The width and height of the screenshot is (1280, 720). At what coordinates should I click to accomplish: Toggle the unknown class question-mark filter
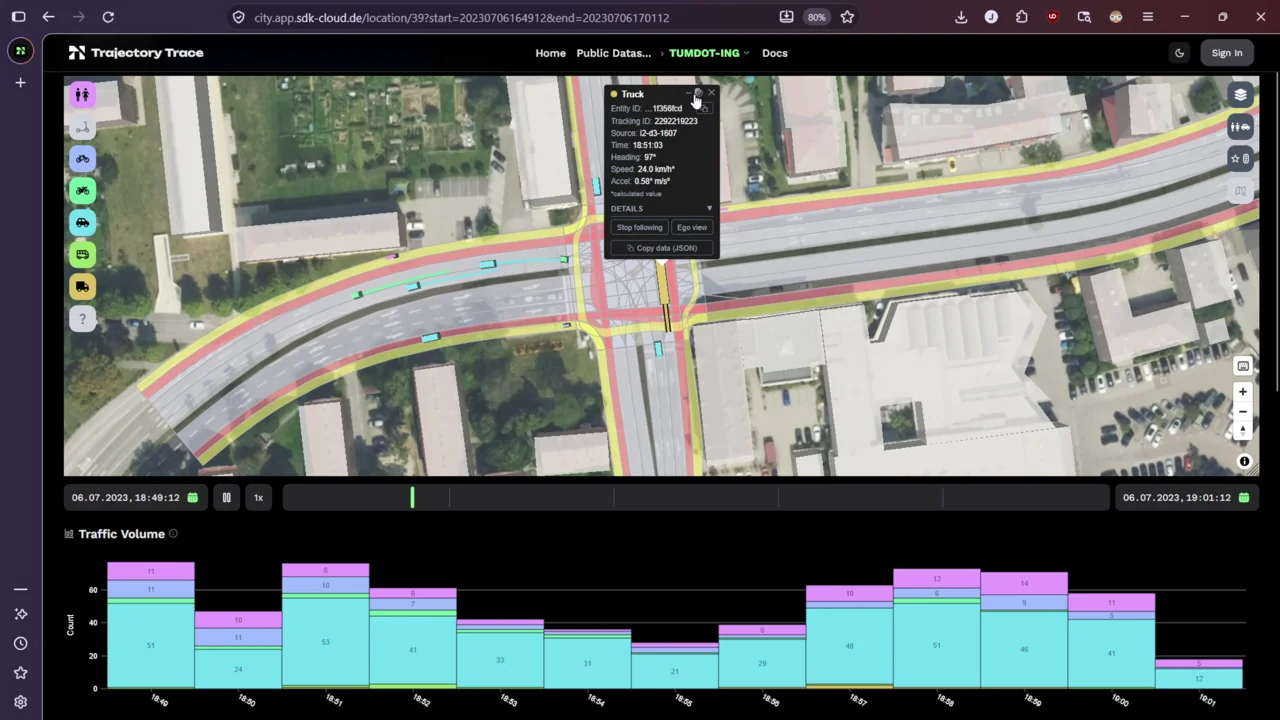tap(82, 319)
